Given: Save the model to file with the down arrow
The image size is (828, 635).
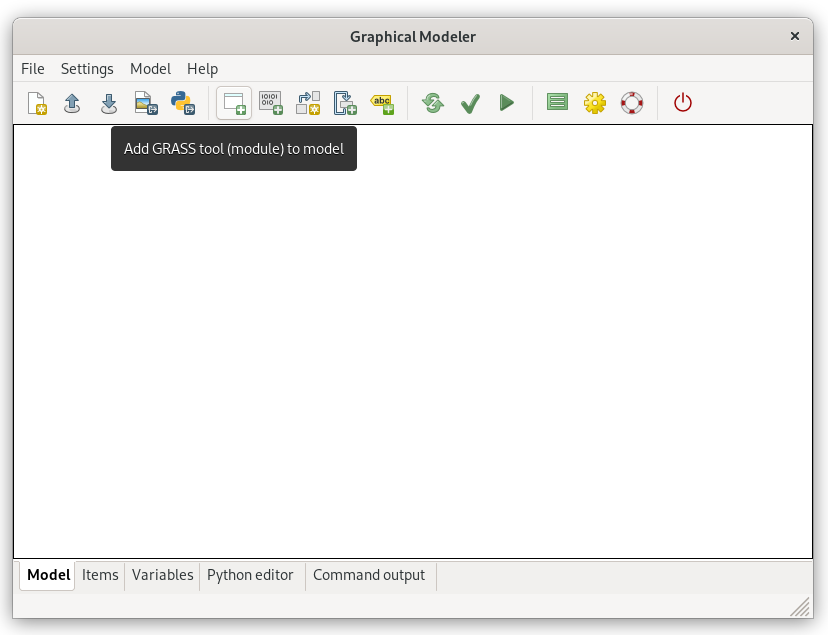Looking at the screenshot, I should tap(109, 103).
